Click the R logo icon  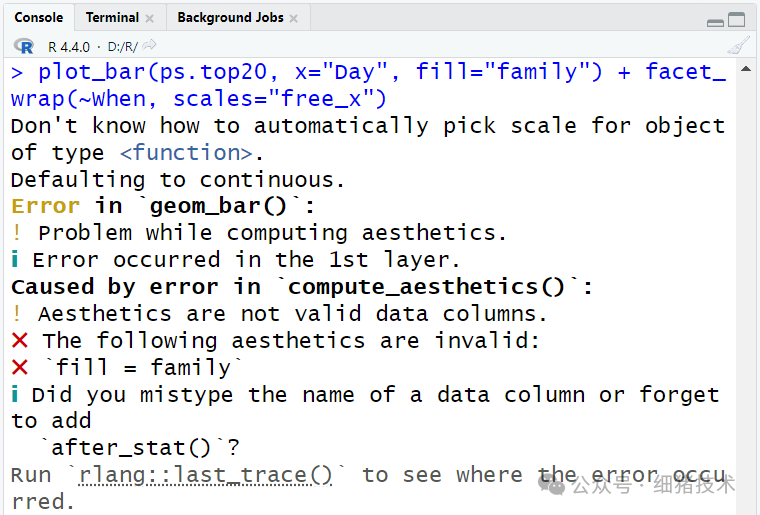click(x=24, y=46)
